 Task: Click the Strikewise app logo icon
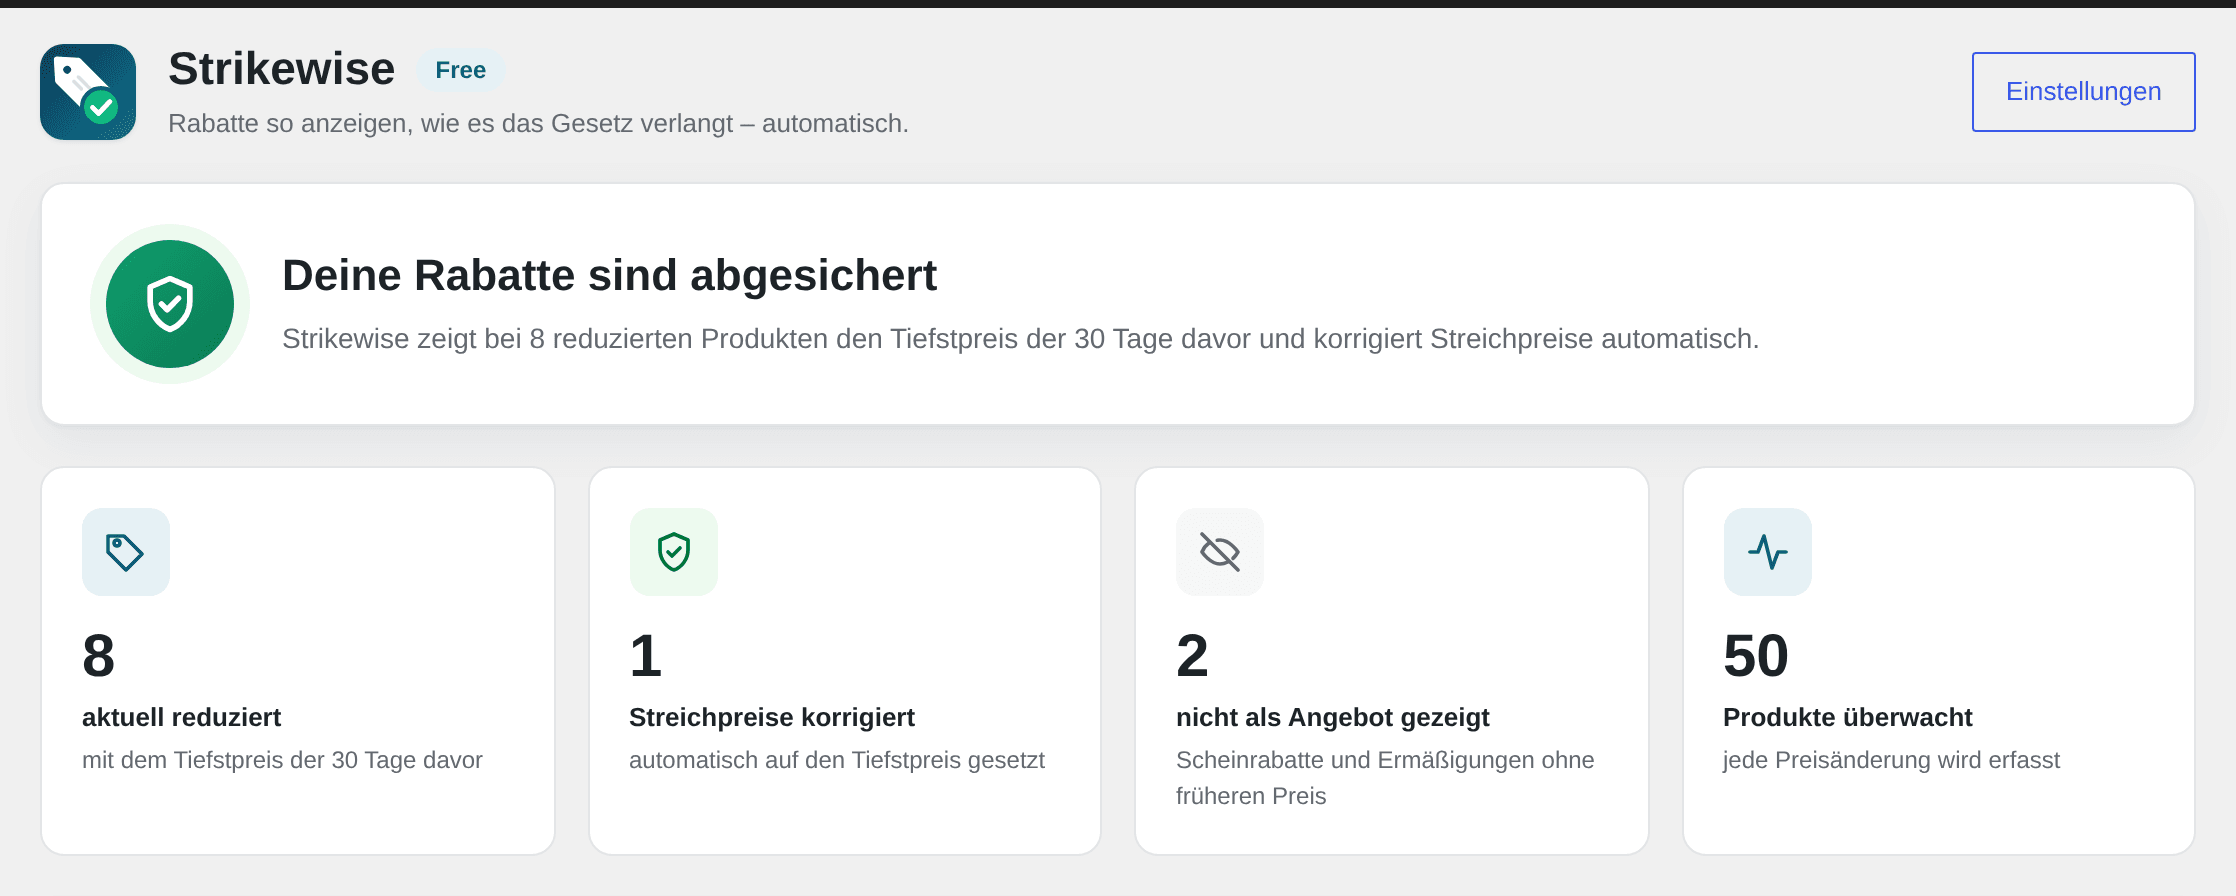click(x=88, y=92)
